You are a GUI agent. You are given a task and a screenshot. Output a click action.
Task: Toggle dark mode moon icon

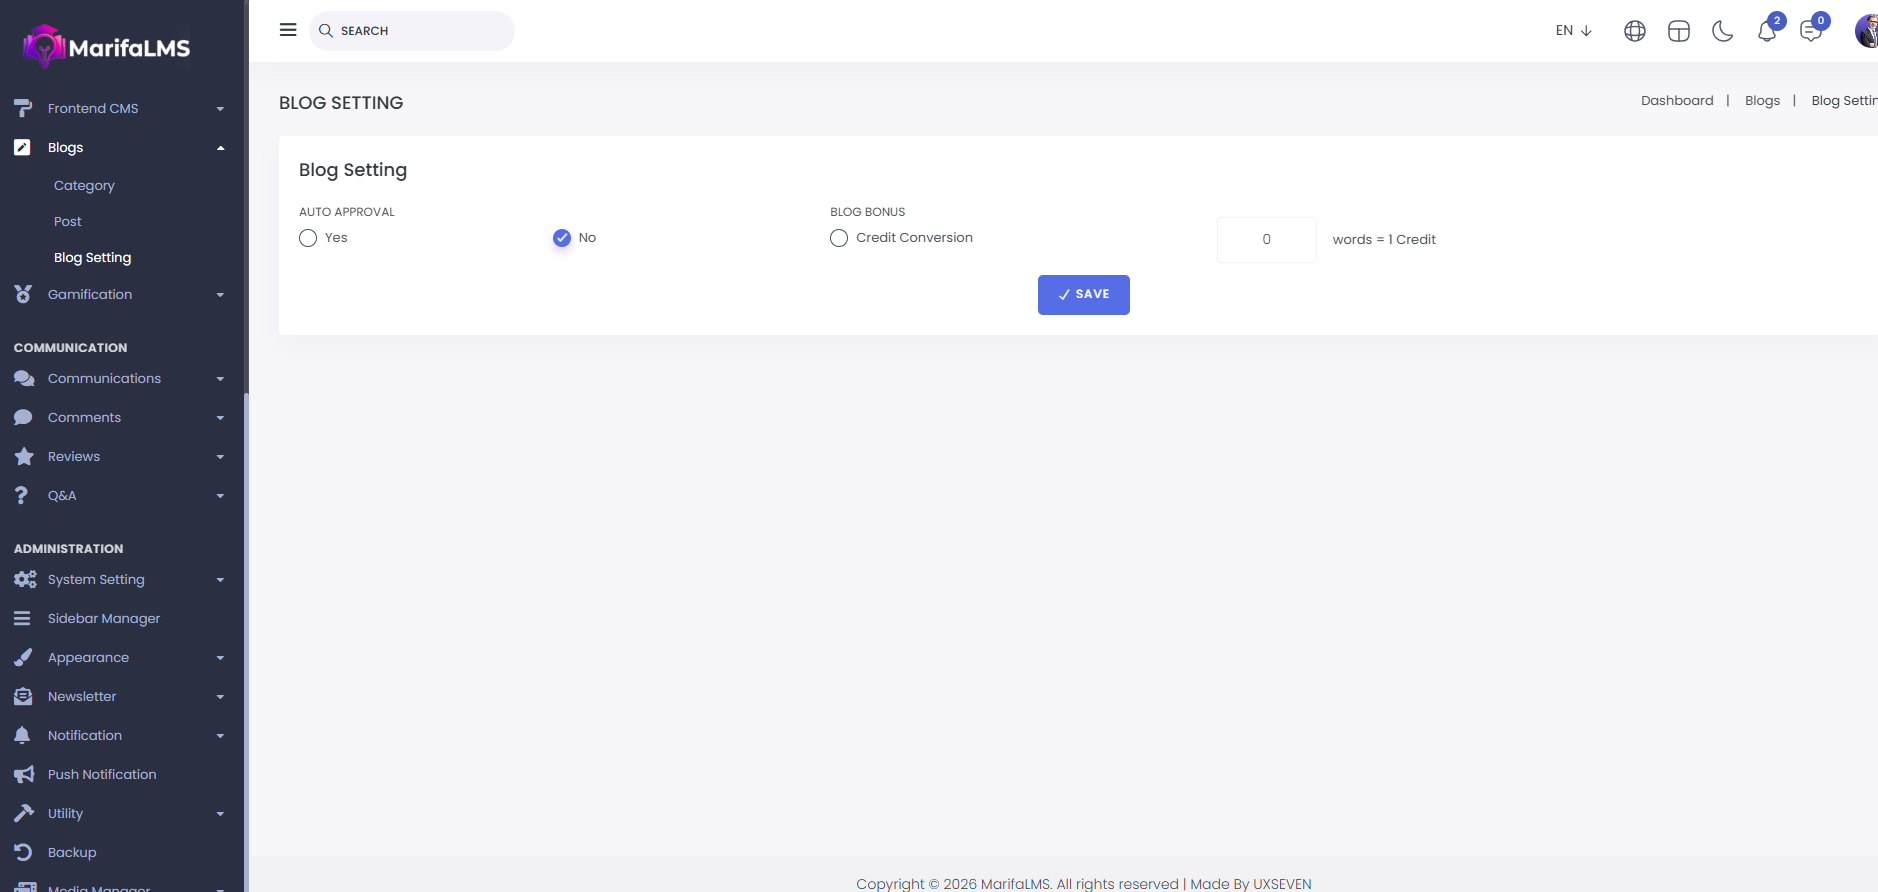pos(1722,32)
